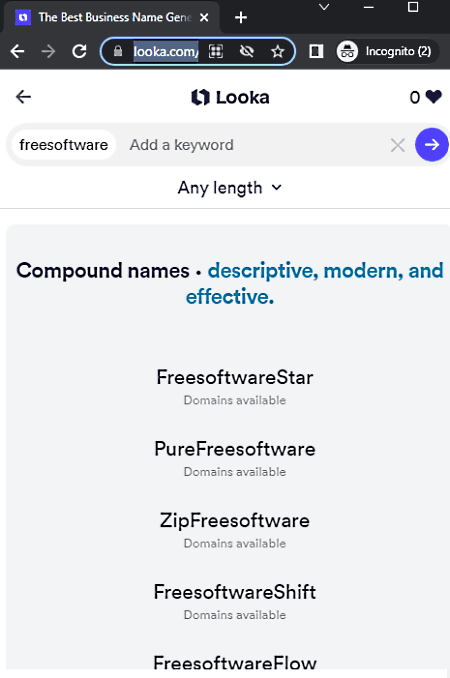This screenshot has width=450, height=678.
Task: Submit keywords with the purple arrow button
Action: (x=431, y=144)
